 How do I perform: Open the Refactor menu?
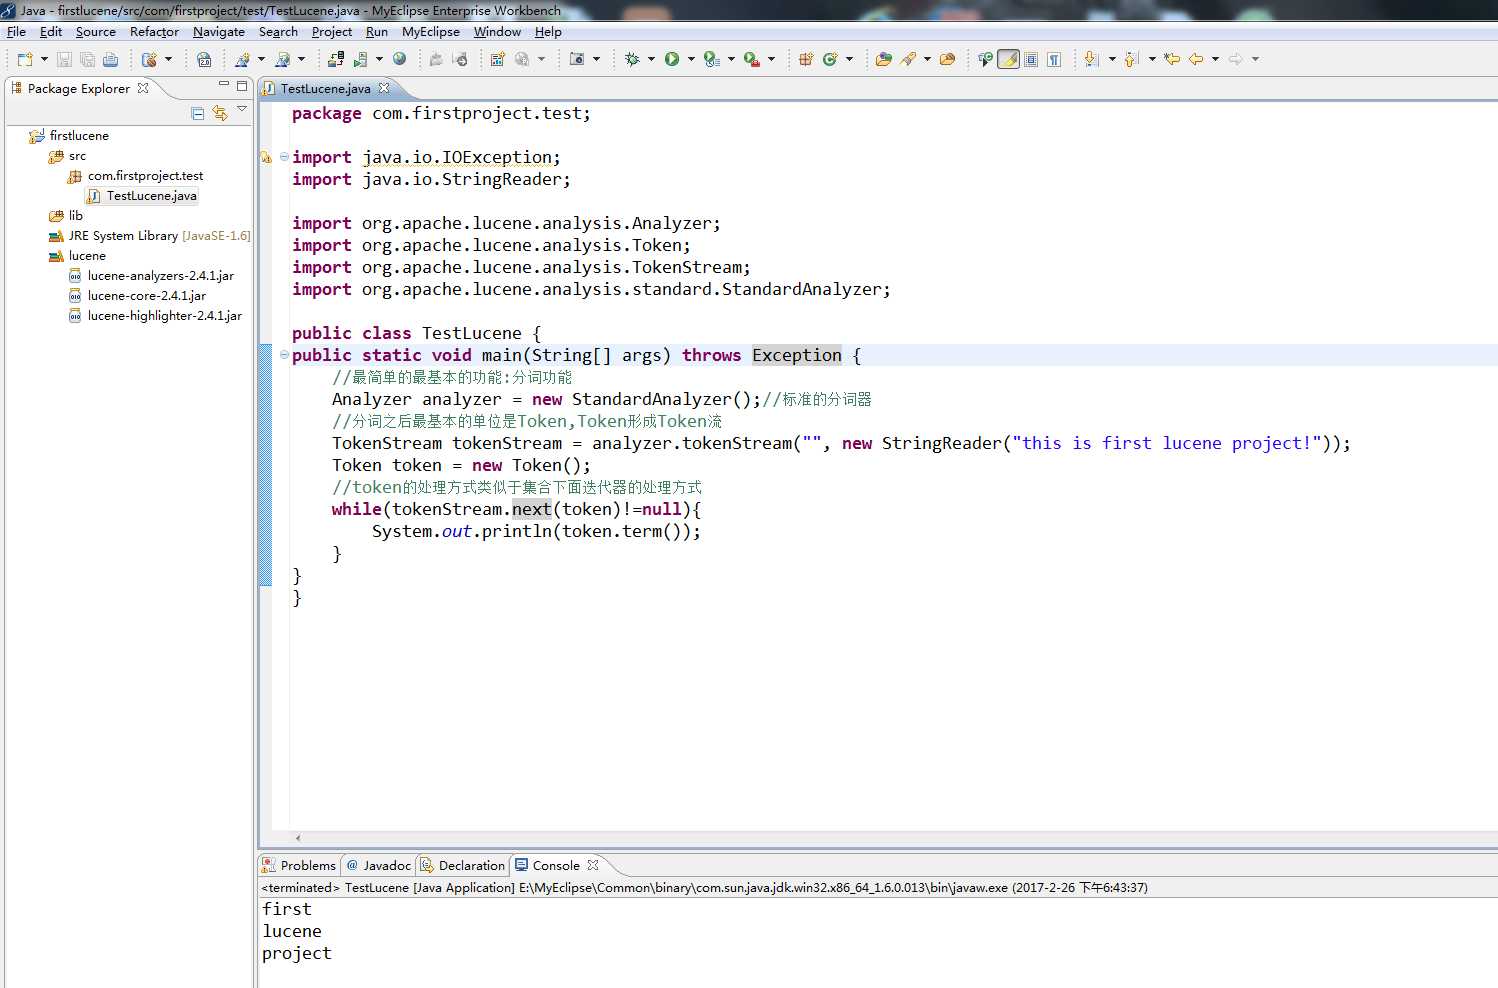point(154,32)
